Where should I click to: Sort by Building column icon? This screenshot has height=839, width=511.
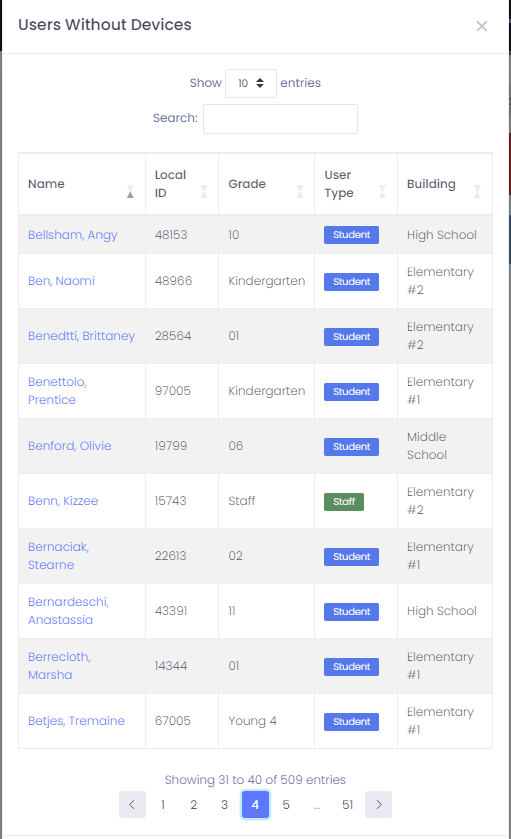click(x=477, y=192)
